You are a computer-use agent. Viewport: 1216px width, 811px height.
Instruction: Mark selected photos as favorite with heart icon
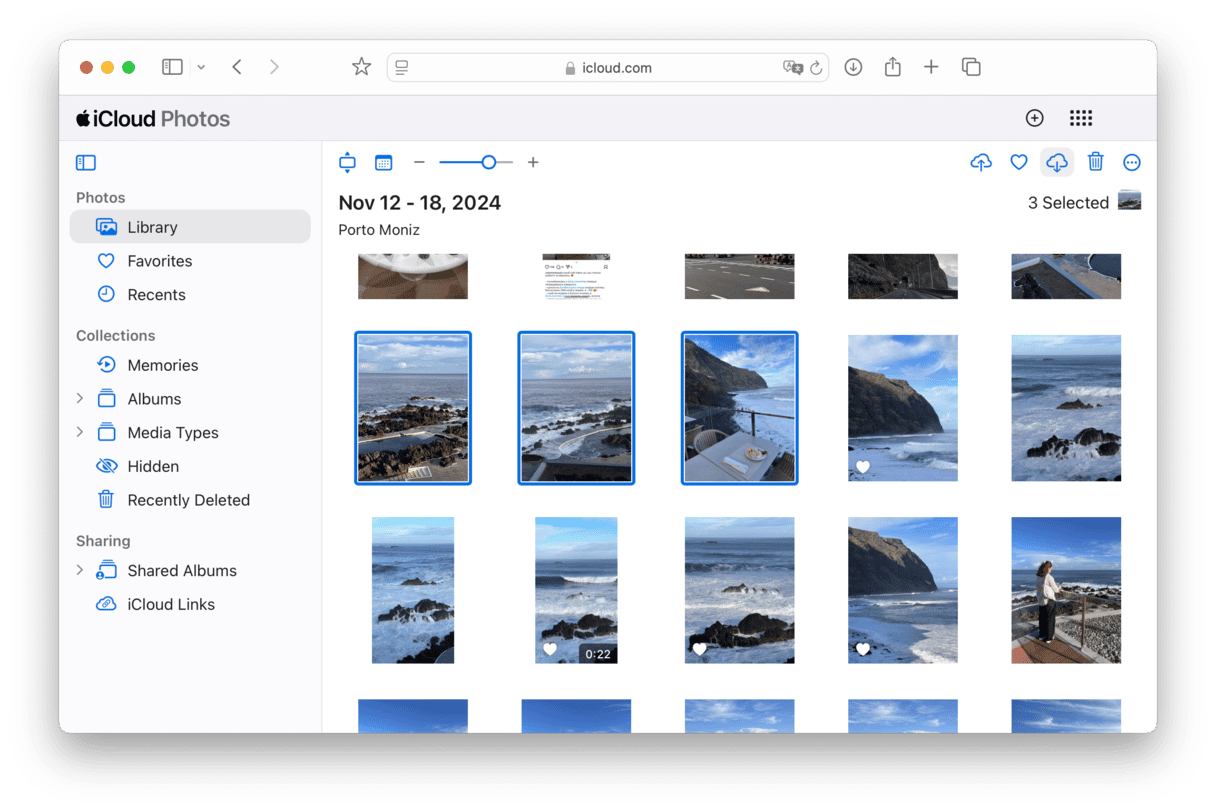(1018, 163)
